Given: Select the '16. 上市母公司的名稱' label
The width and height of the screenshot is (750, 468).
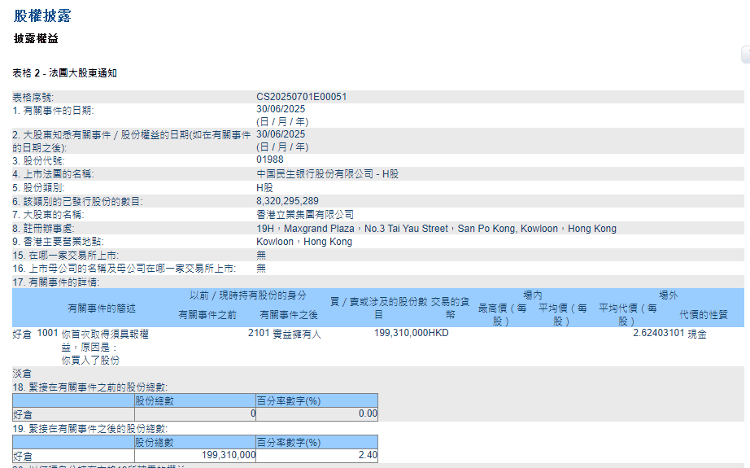Looking at the screenshot, I should pyautogui.click(x=124, y=269).
